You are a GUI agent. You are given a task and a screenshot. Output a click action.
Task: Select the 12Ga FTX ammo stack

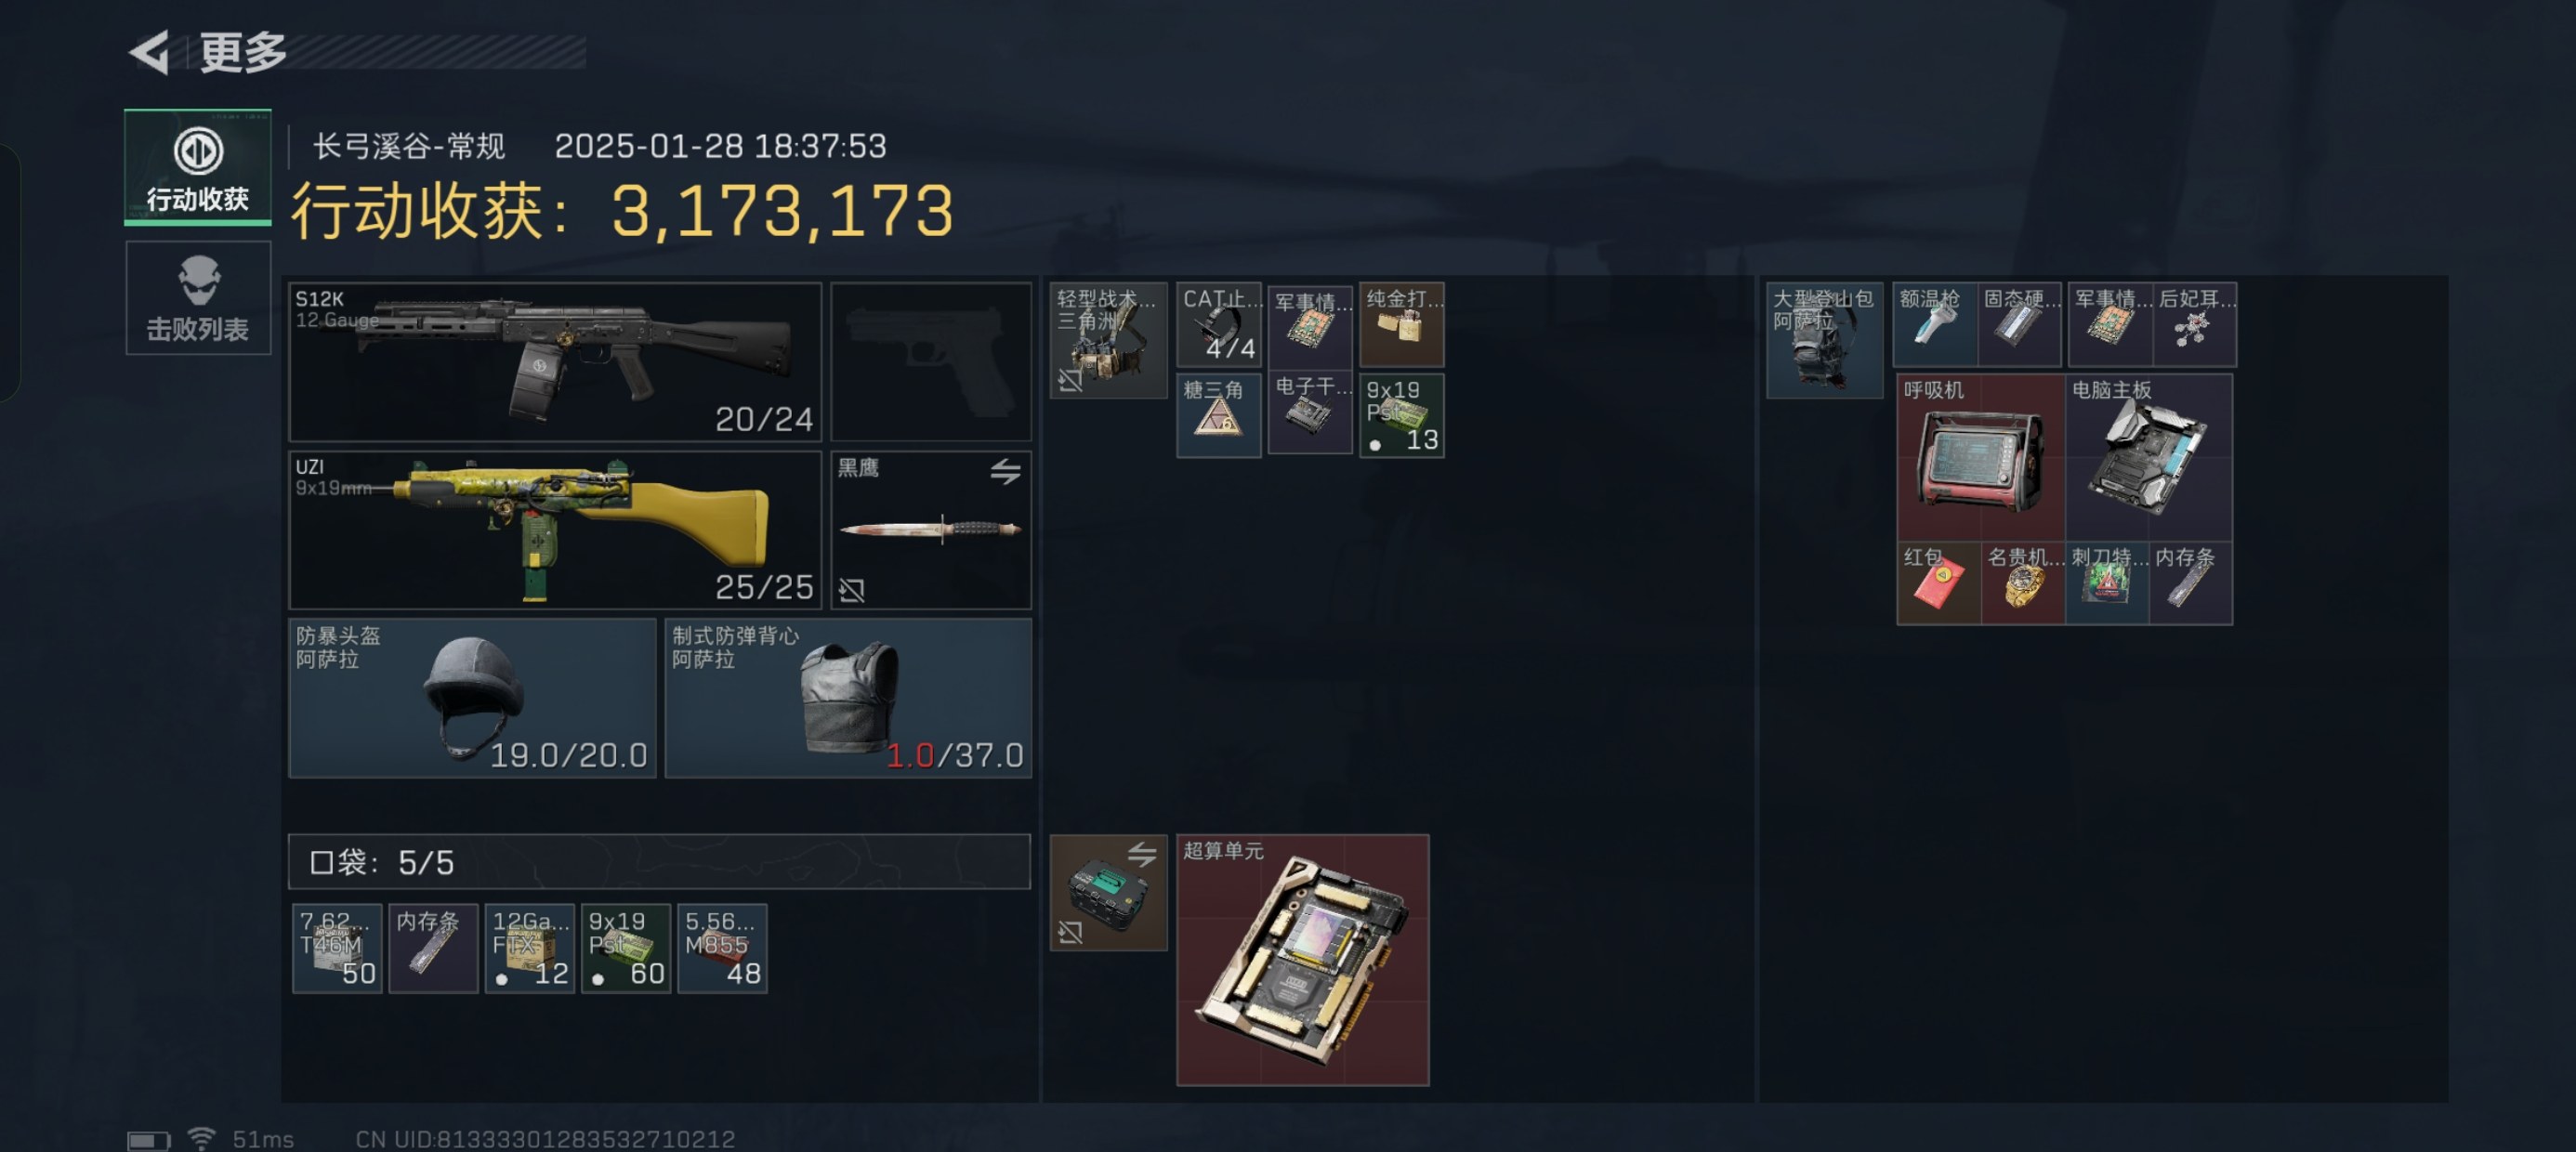[529, 948]
